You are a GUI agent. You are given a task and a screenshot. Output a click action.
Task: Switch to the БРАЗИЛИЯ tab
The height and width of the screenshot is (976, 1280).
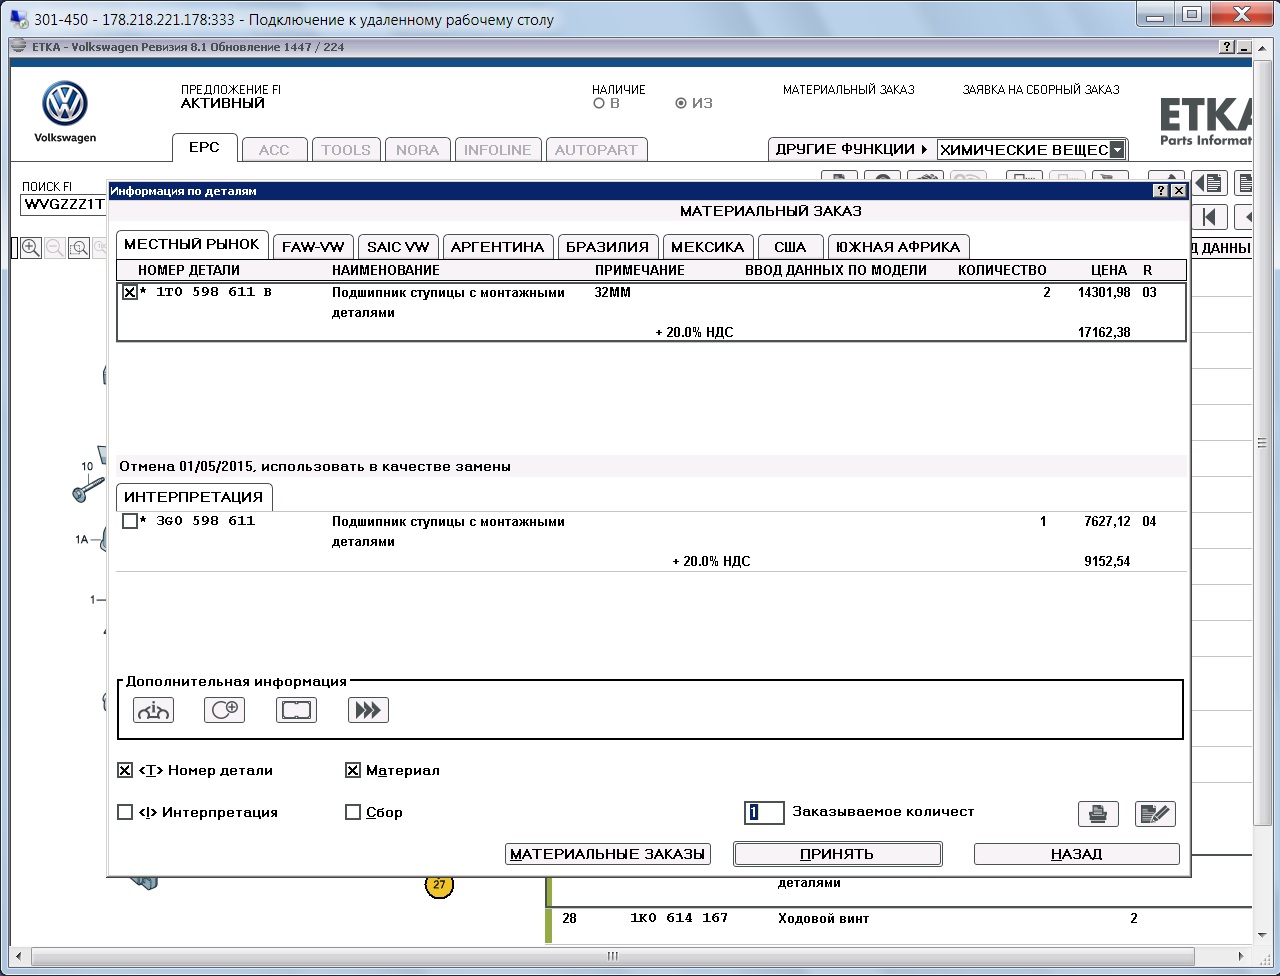608,247
